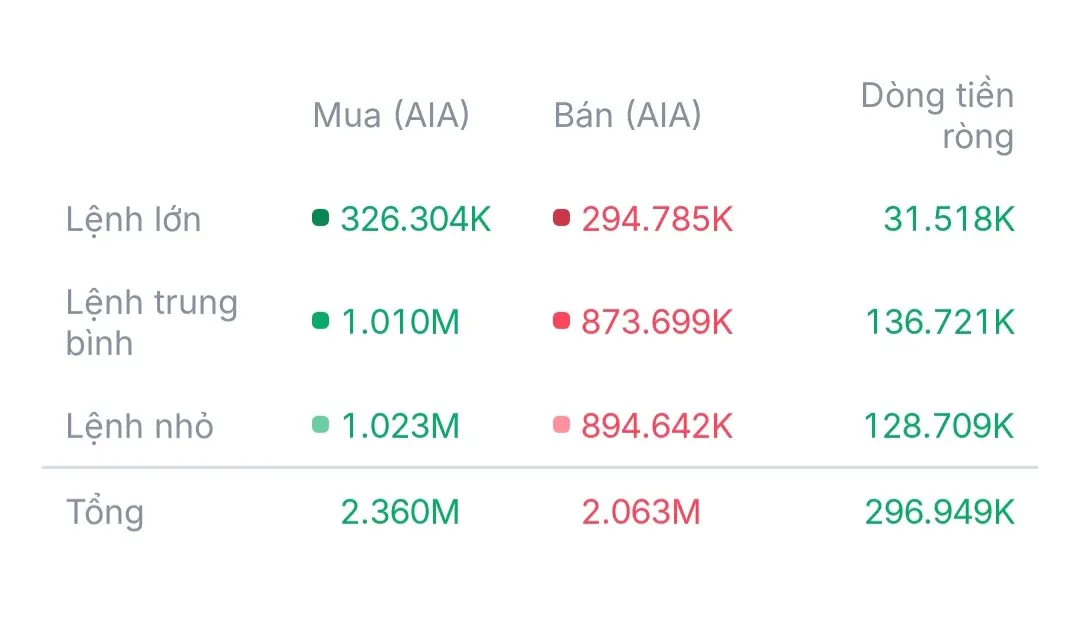
Task: Click the dark red dot beside 294.785K
Action: click(x=561, y=218)
